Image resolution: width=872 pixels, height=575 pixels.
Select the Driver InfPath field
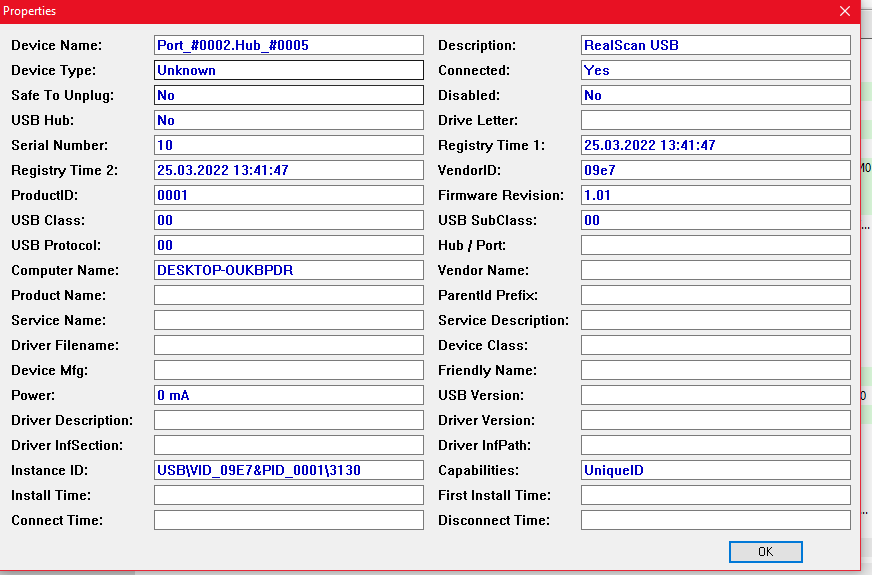(716, 445)
